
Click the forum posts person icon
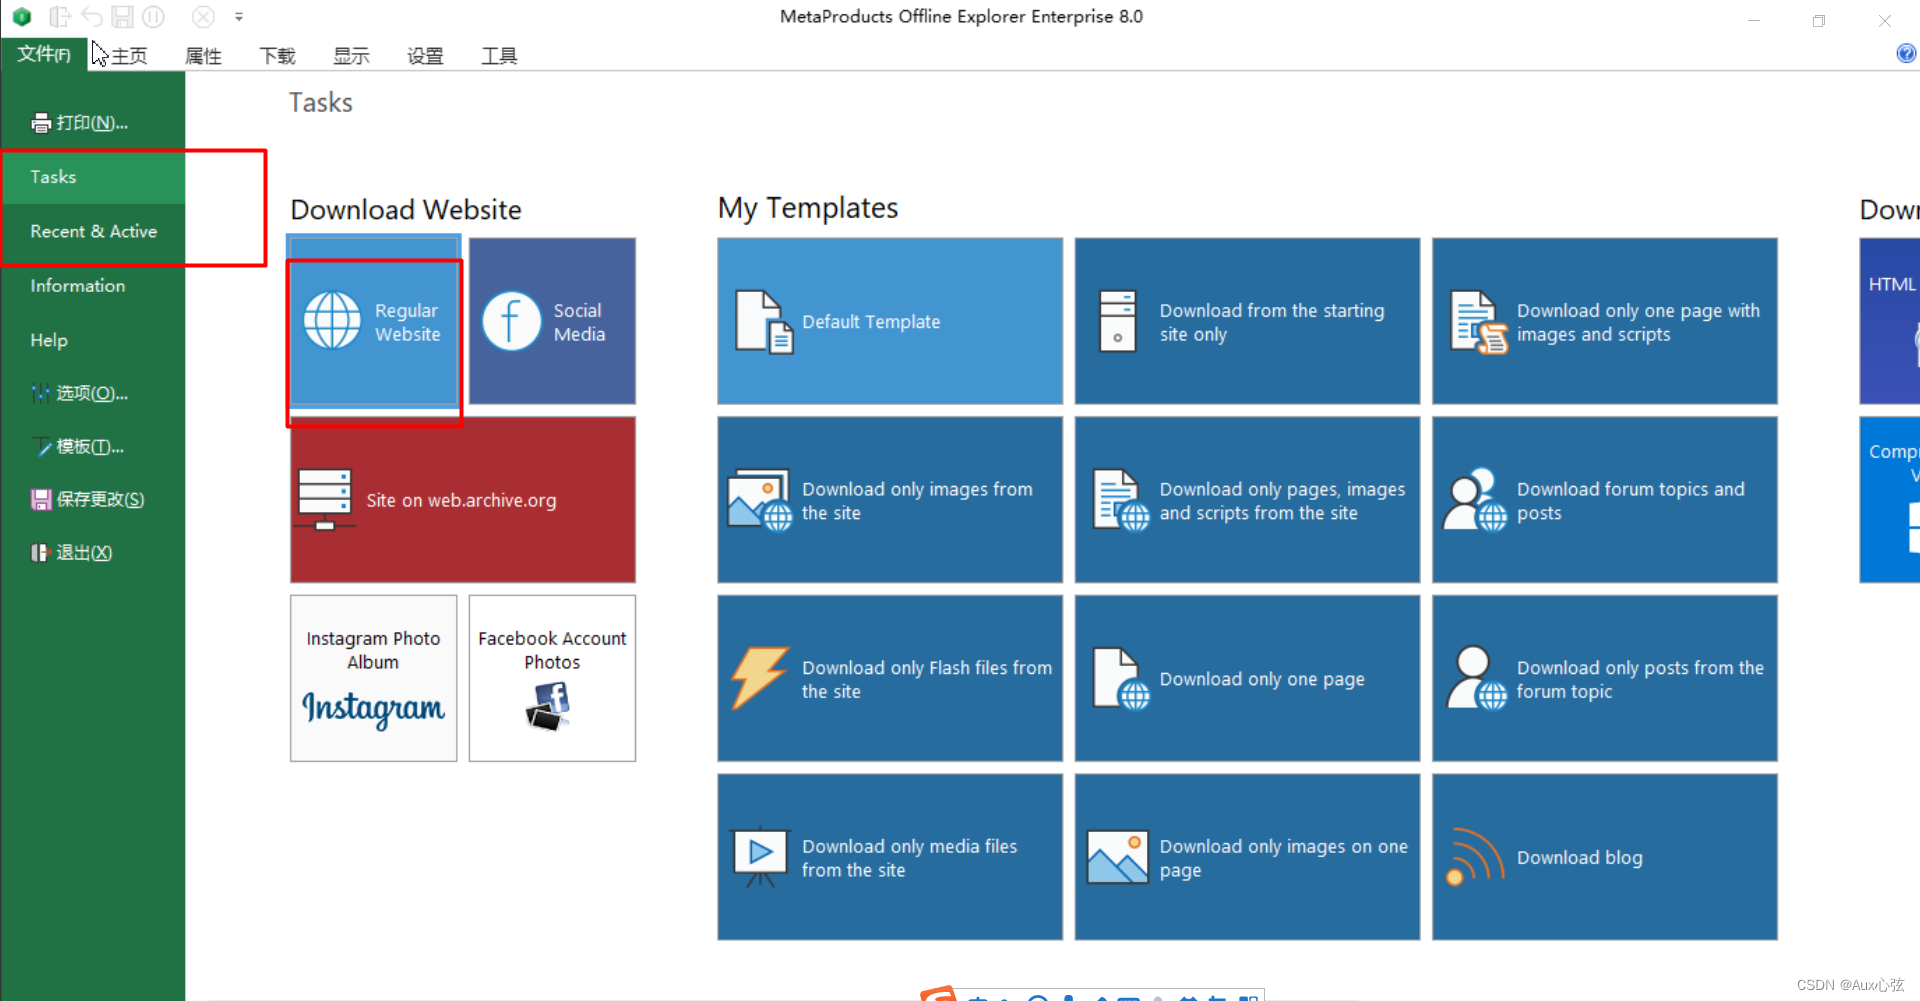pos(1477,678)
